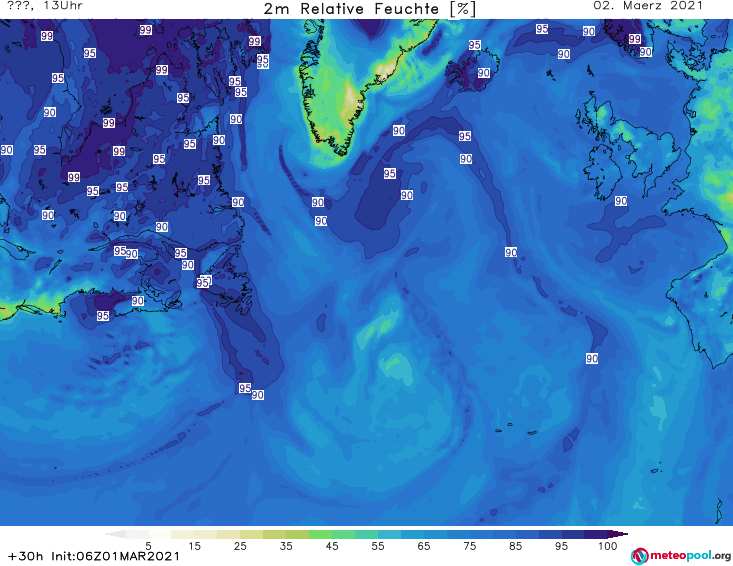Click the legend value '100'

pos(607,546)
